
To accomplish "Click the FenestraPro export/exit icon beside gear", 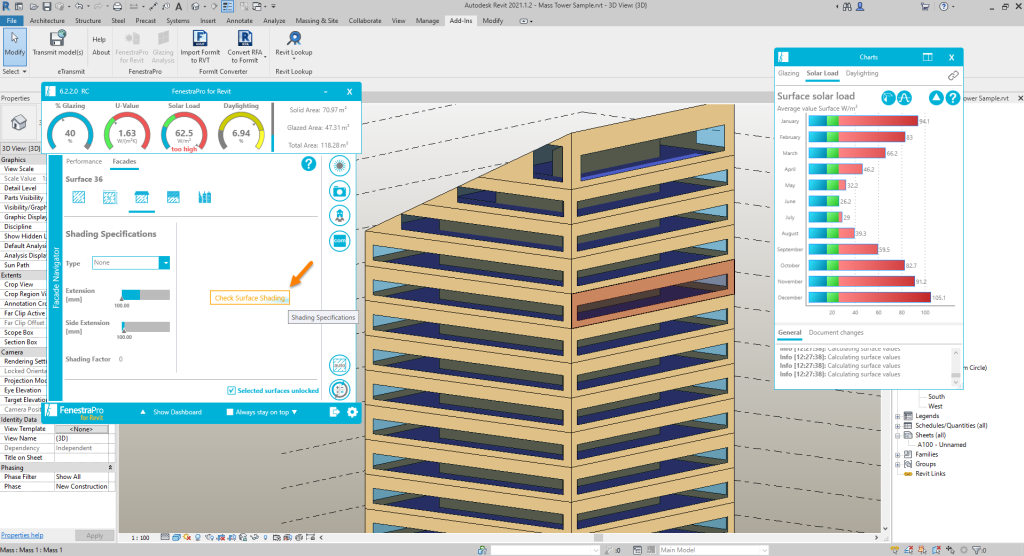I will 334,412.
